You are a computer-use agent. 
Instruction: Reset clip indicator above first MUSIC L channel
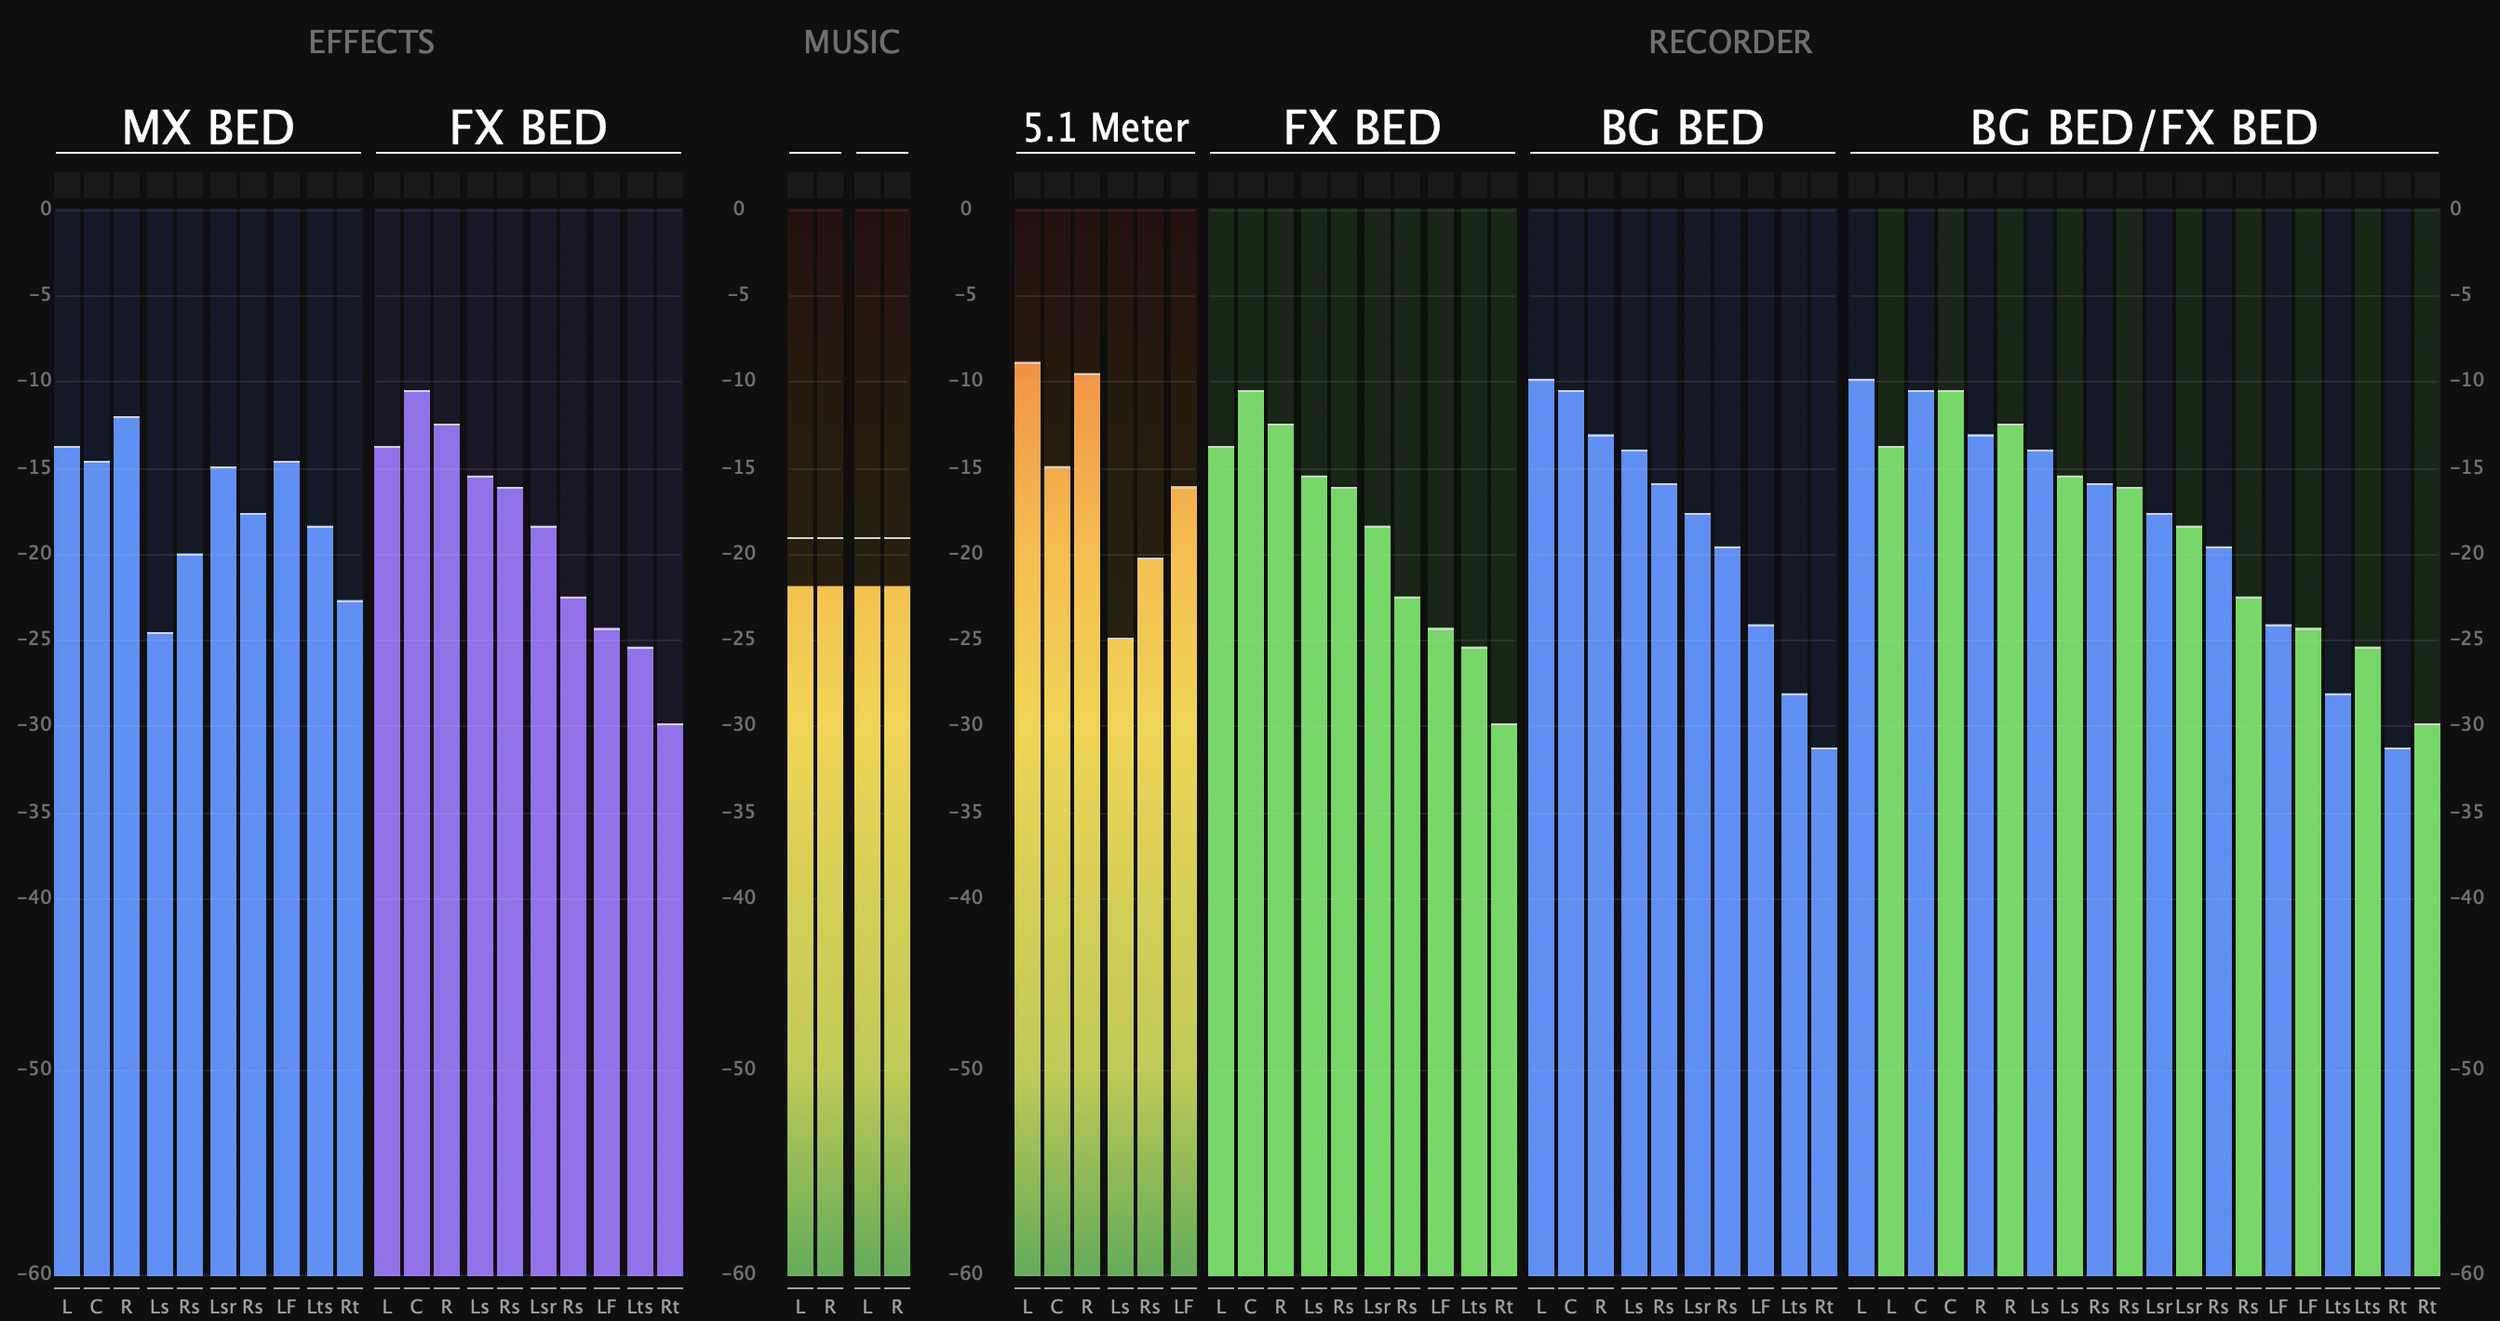(x=800, y=185)
